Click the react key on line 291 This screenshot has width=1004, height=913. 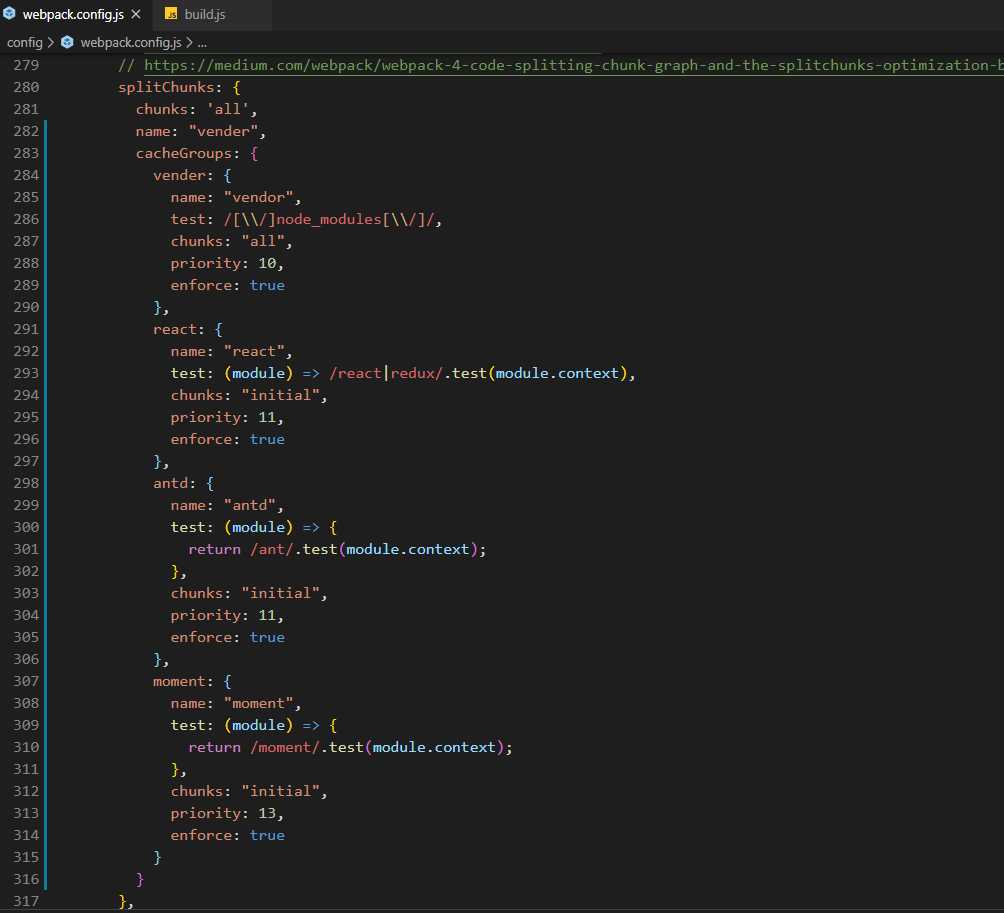coord(174,329)
